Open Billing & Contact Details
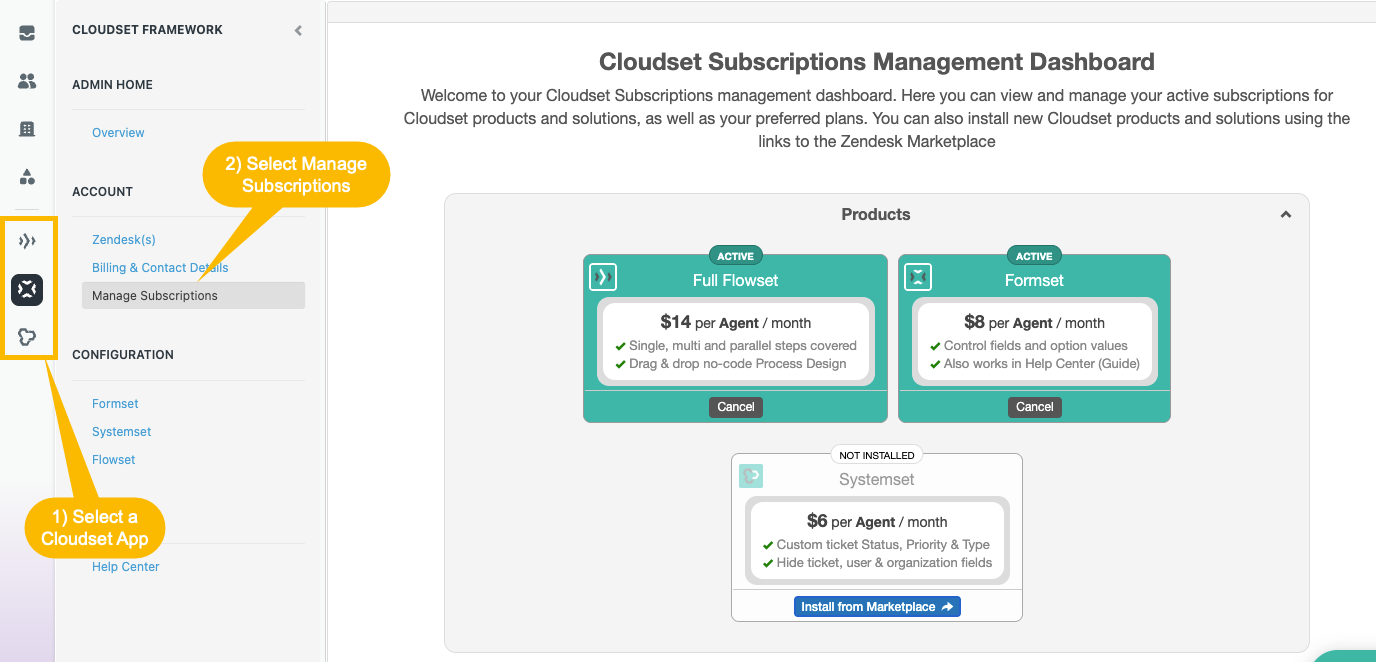 [x=160, y=268]
